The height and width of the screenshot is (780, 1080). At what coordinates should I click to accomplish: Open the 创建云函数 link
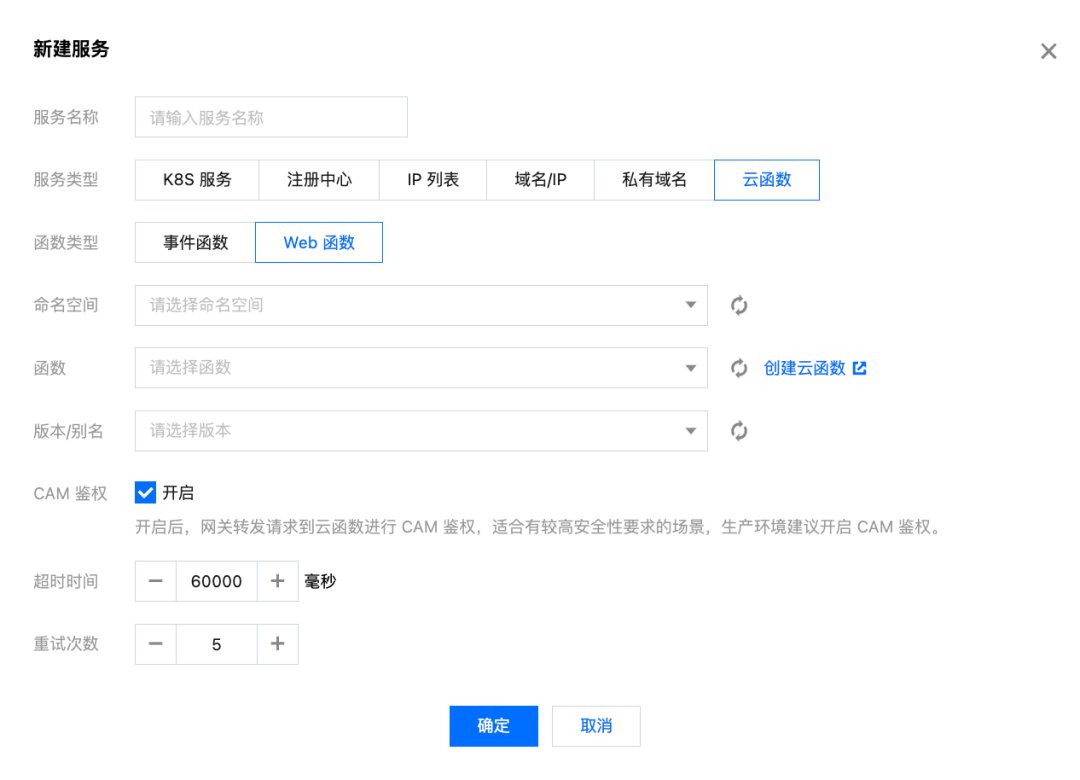click(x=815, y=368)
